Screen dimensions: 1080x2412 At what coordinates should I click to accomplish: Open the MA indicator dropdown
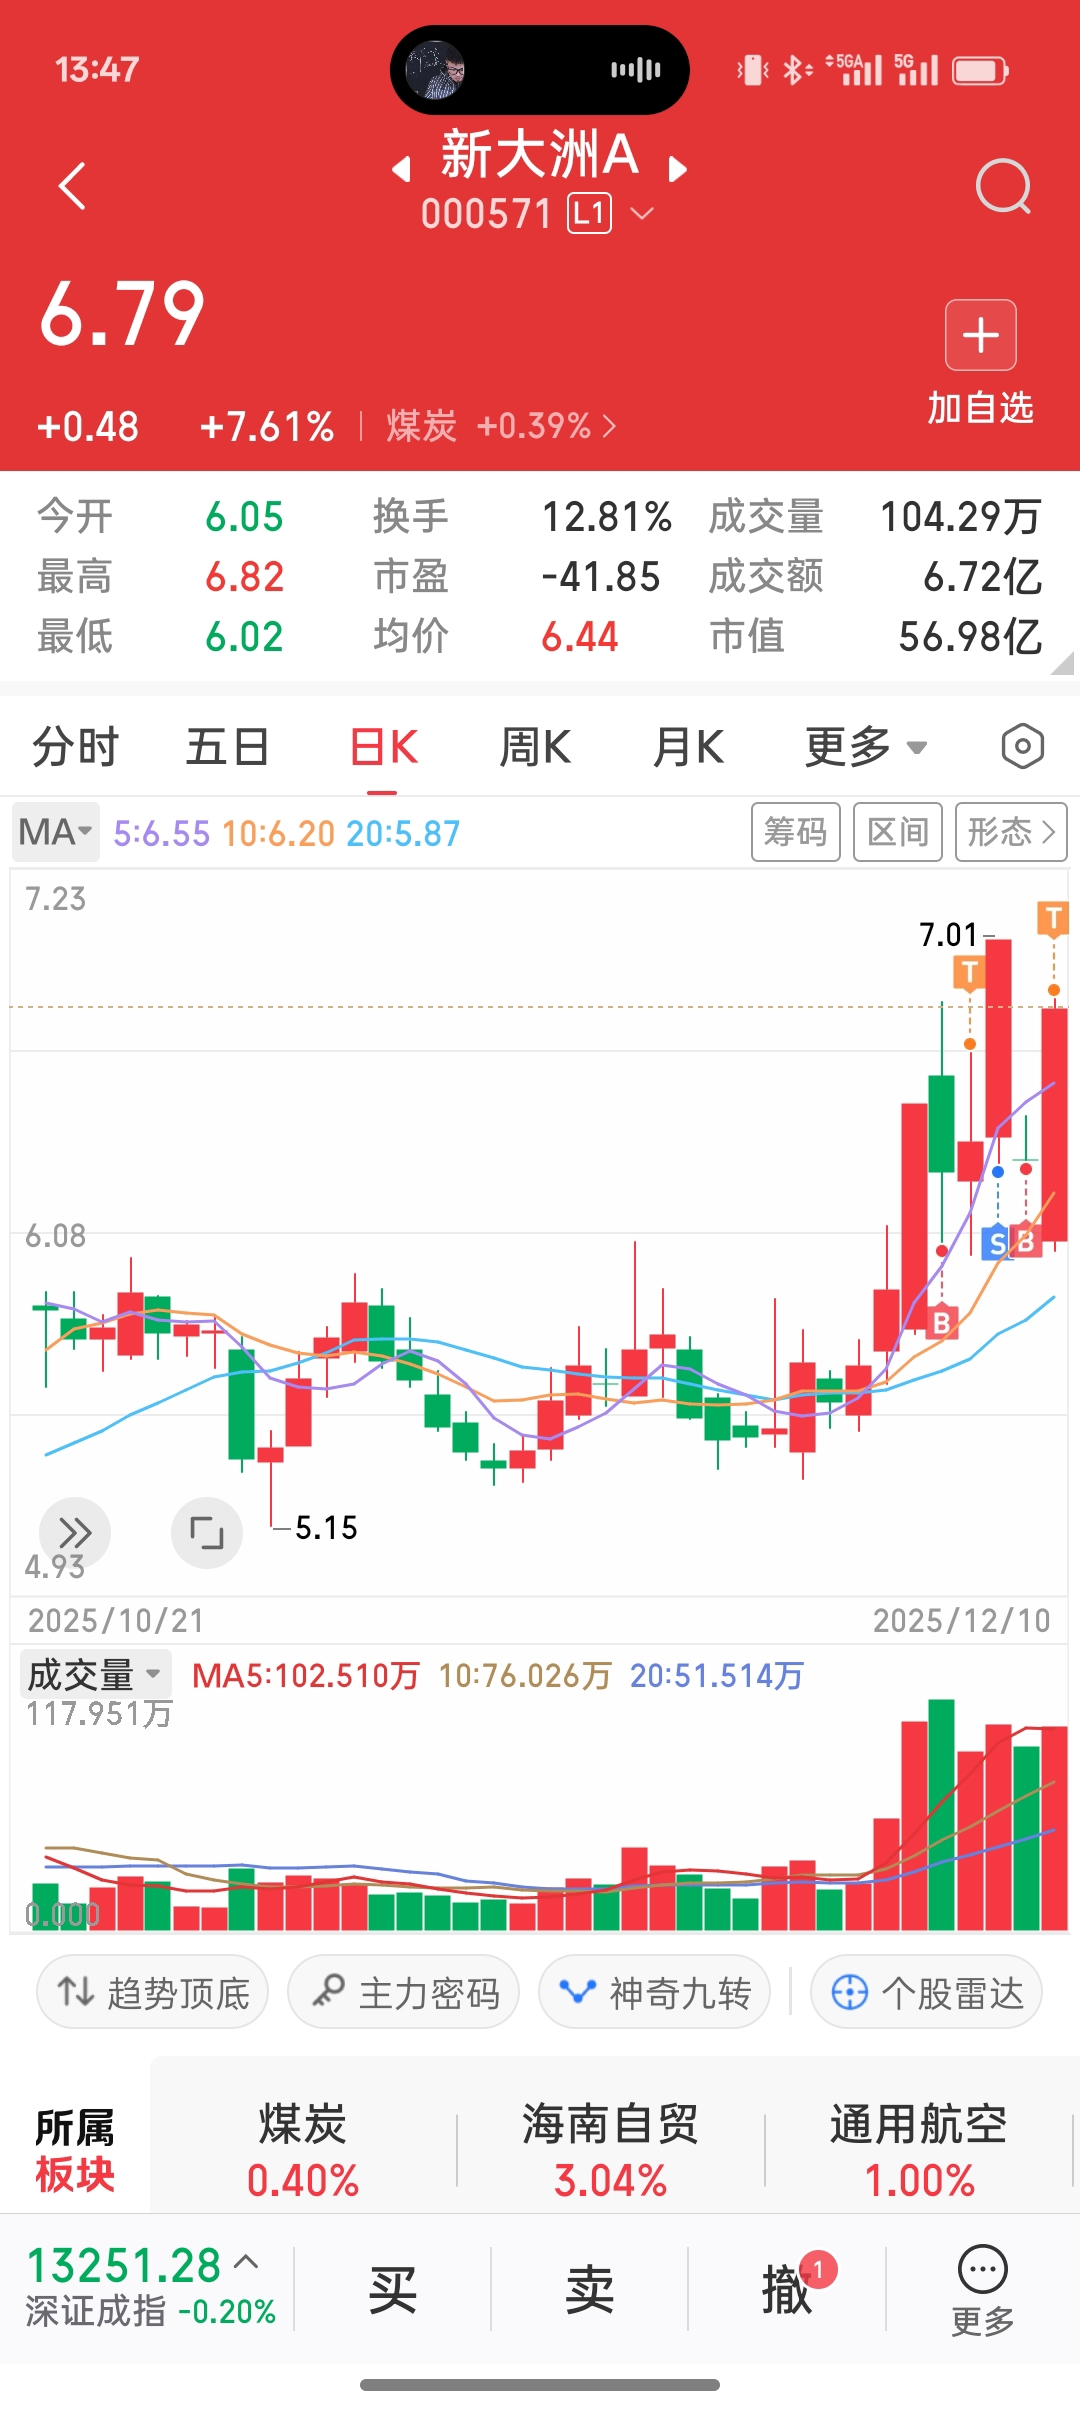click(56, 832)
